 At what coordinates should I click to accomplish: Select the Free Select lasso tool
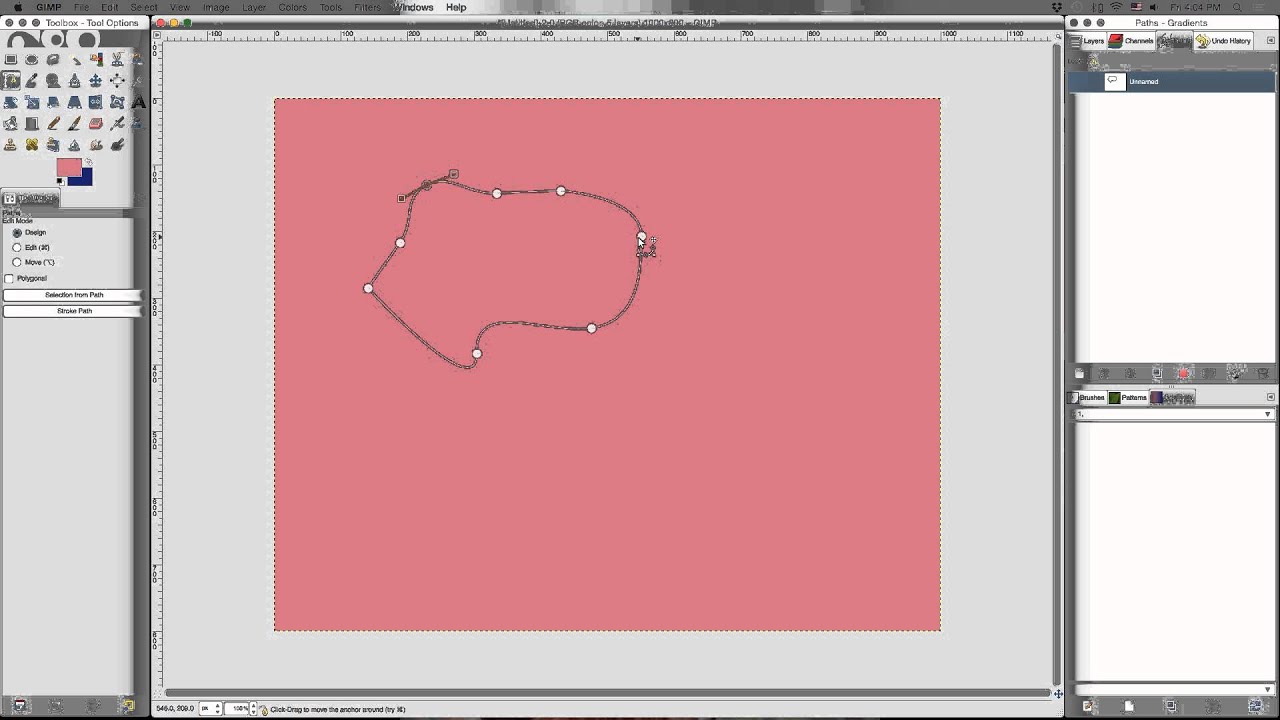click(x=53, y=60)
